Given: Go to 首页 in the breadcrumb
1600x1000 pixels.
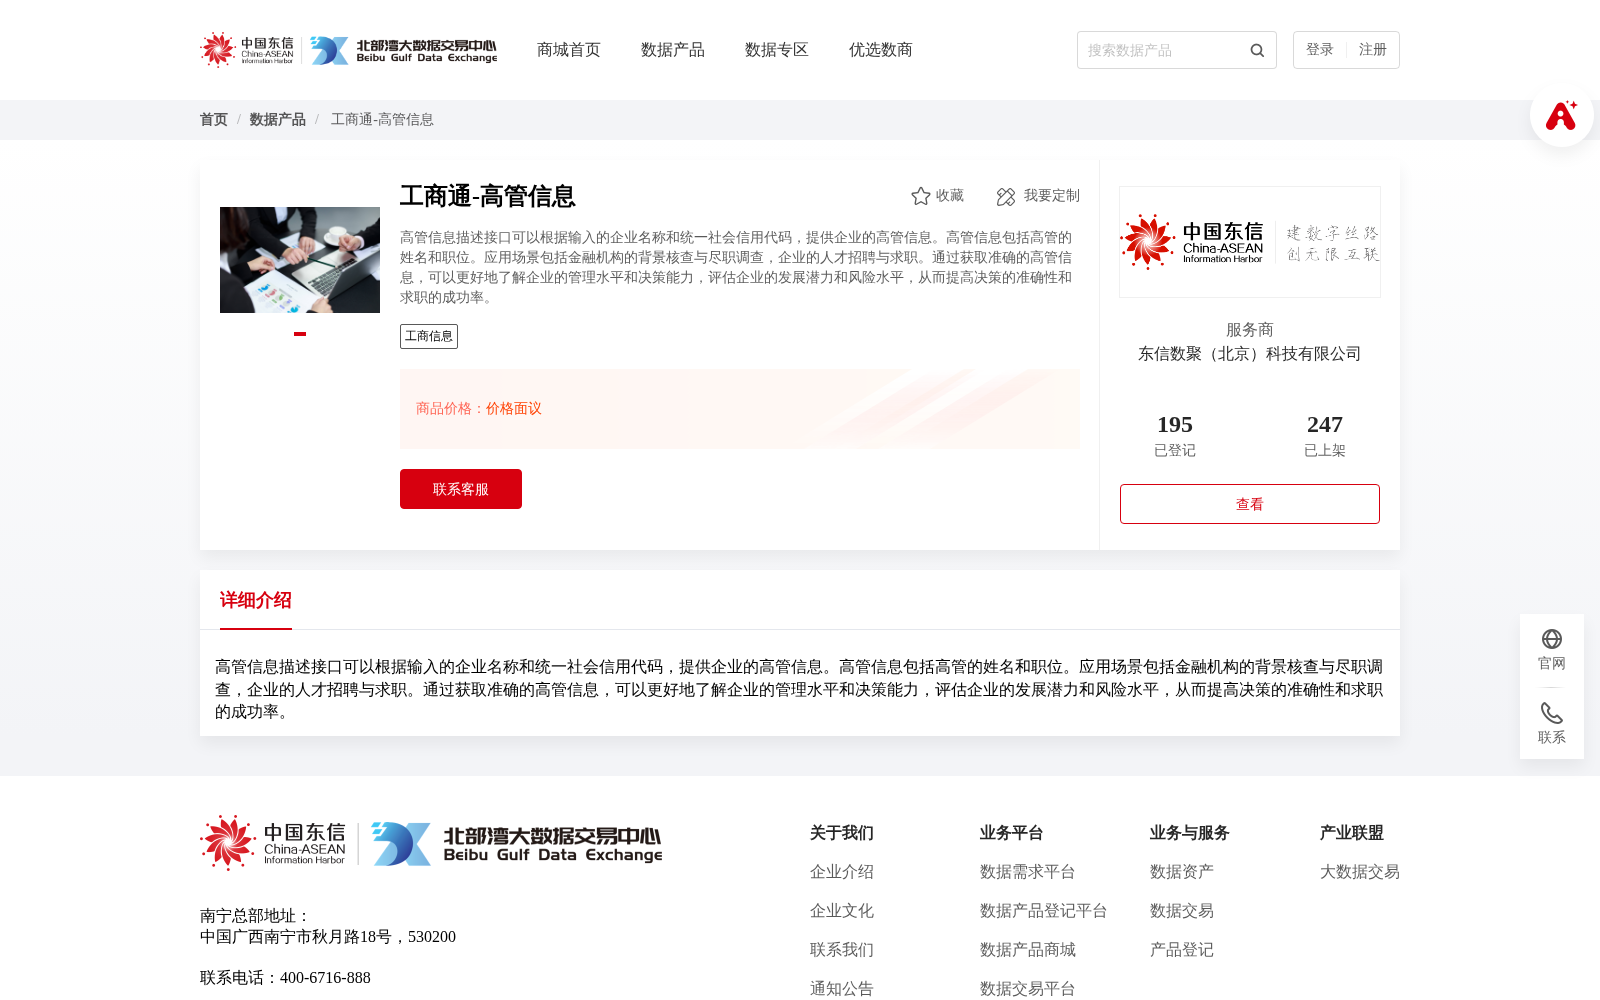Looking at the screenshot, I should (x=214, y=120).
